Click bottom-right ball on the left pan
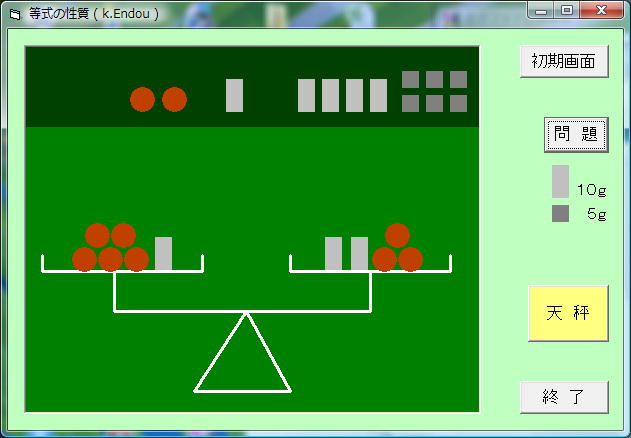This screenshot has height=438, width=631. click(x=136, y=259)
